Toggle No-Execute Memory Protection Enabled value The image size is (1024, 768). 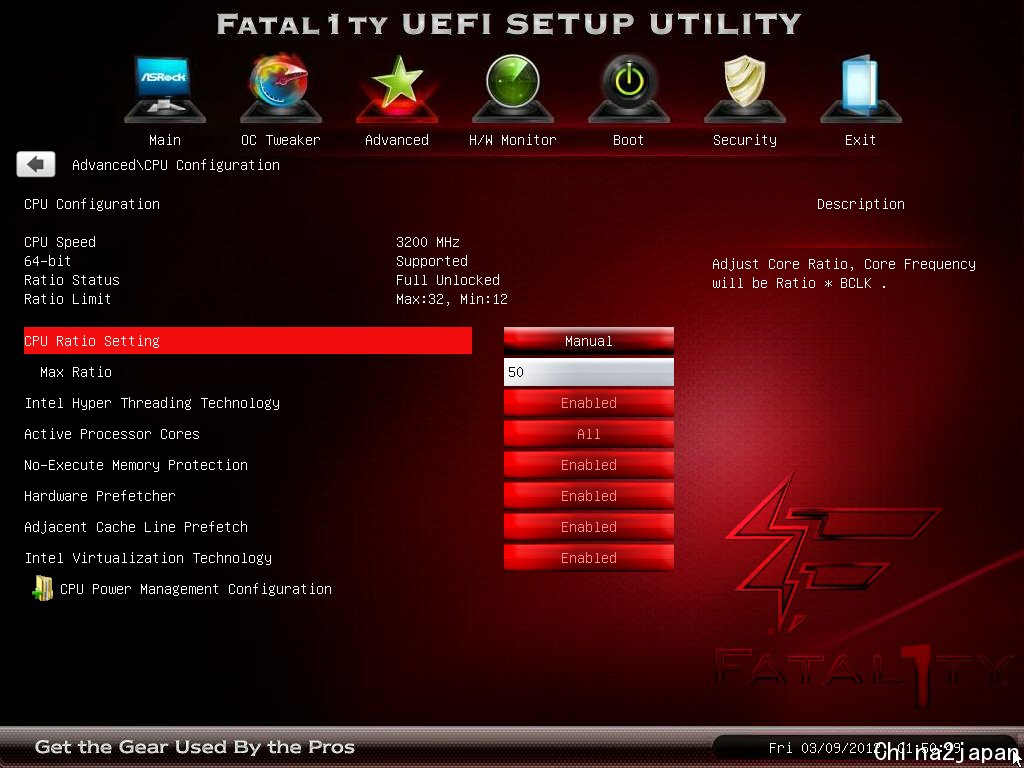coord(588,465)
